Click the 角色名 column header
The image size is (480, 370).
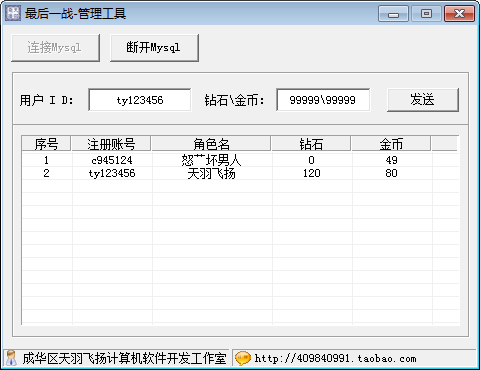point(211,144)
